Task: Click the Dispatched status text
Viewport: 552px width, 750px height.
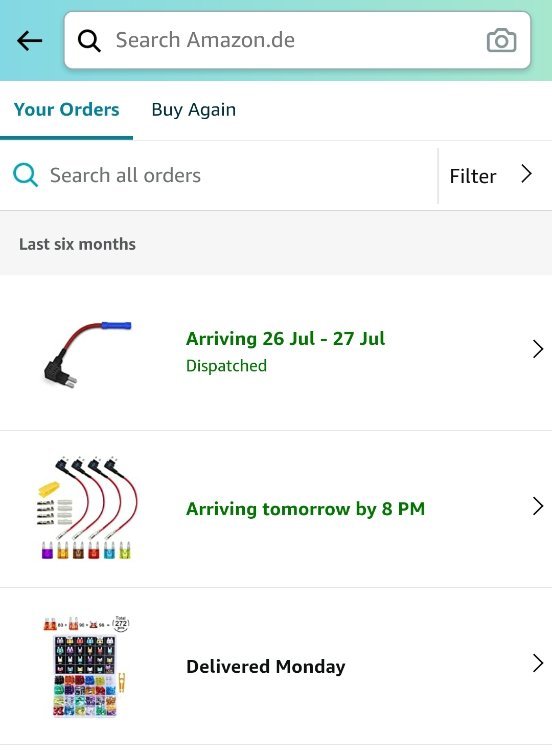Action: 226,366
